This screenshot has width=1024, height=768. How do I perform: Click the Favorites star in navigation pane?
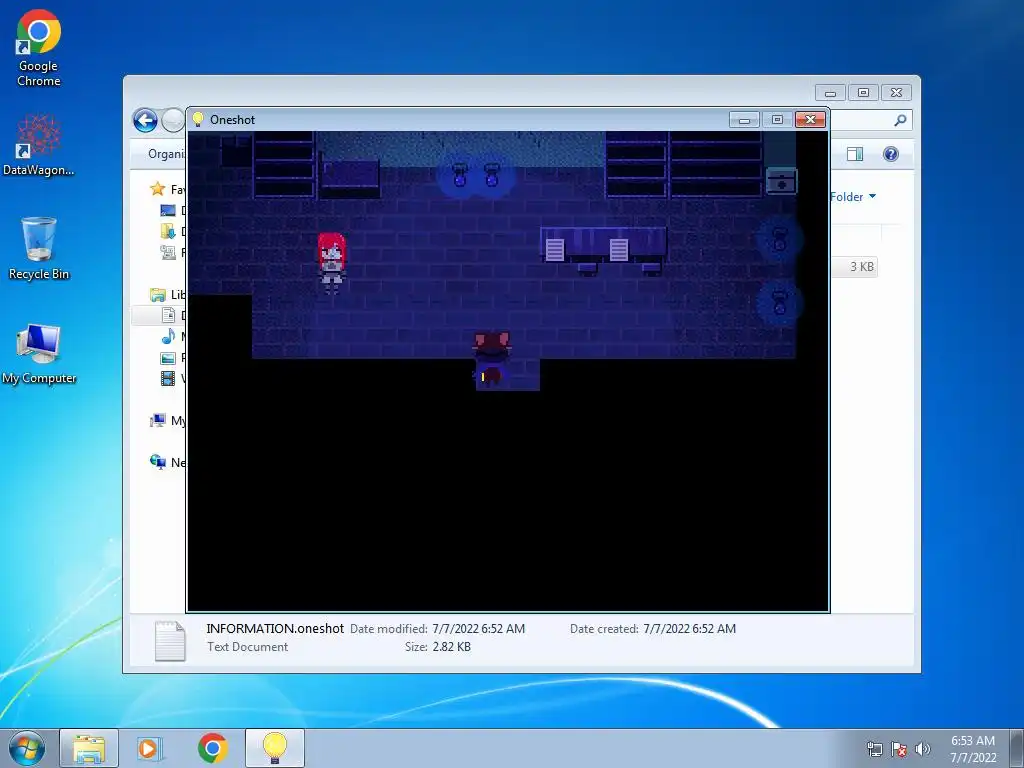157,189
